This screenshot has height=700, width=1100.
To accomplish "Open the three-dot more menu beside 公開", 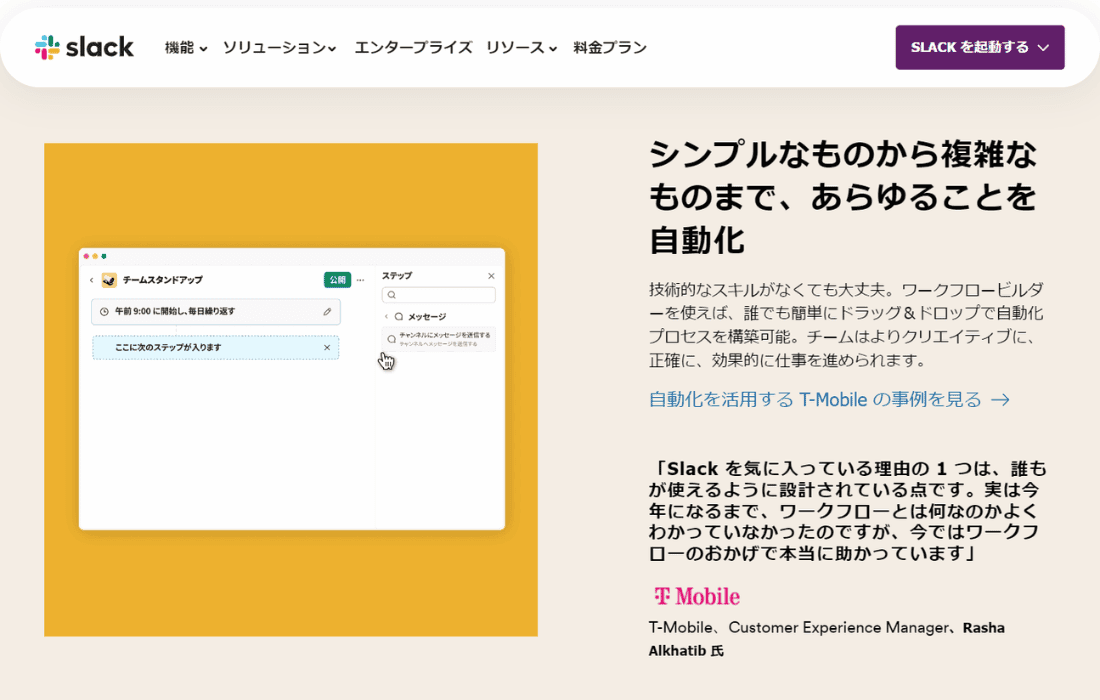I will tap(361, 280).
